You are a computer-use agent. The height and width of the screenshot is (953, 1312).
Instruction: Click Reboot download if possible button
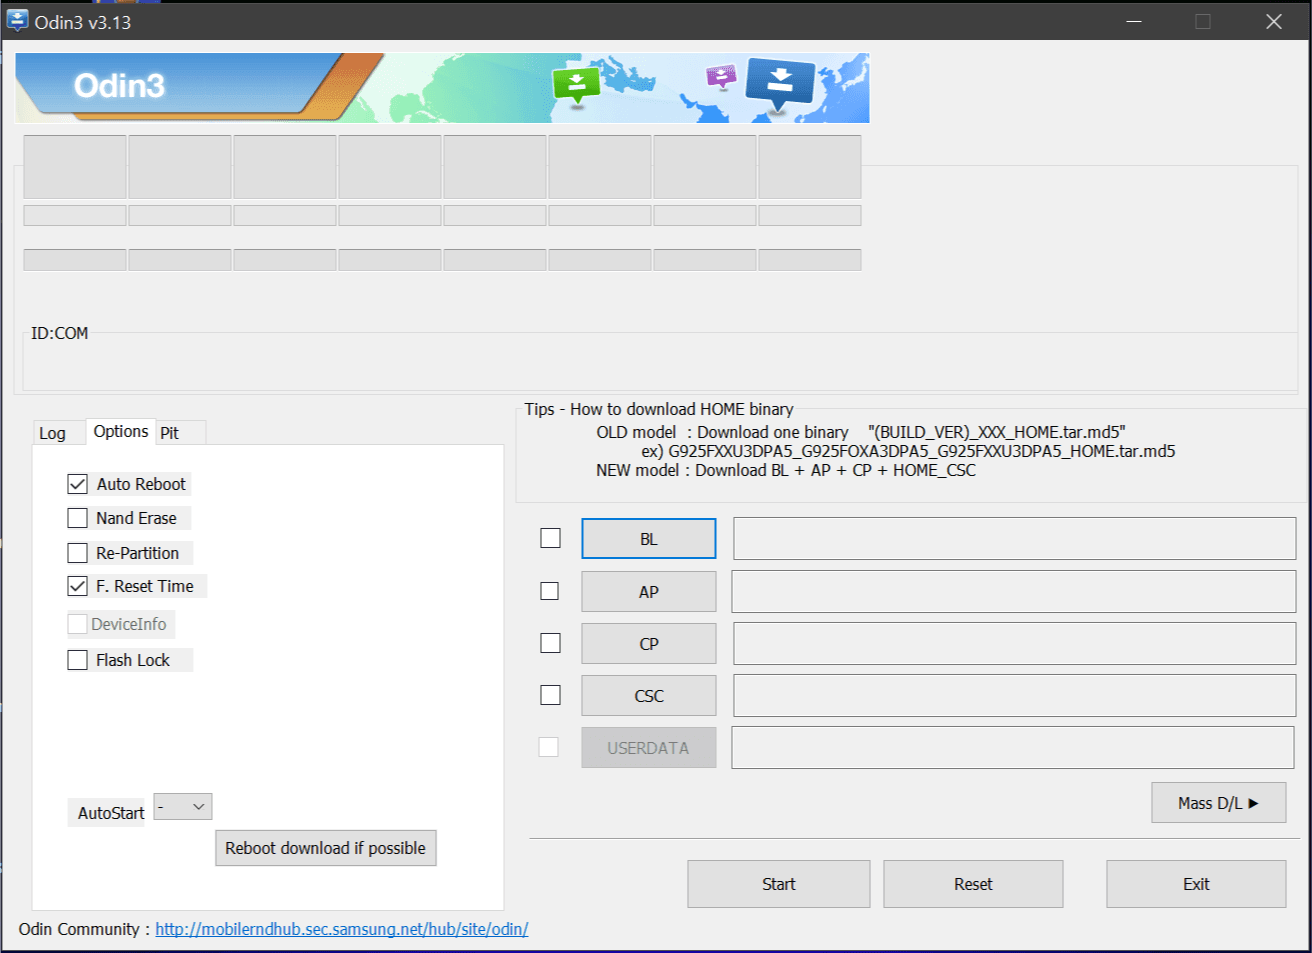pyautogui.click(x=325, y=848)
